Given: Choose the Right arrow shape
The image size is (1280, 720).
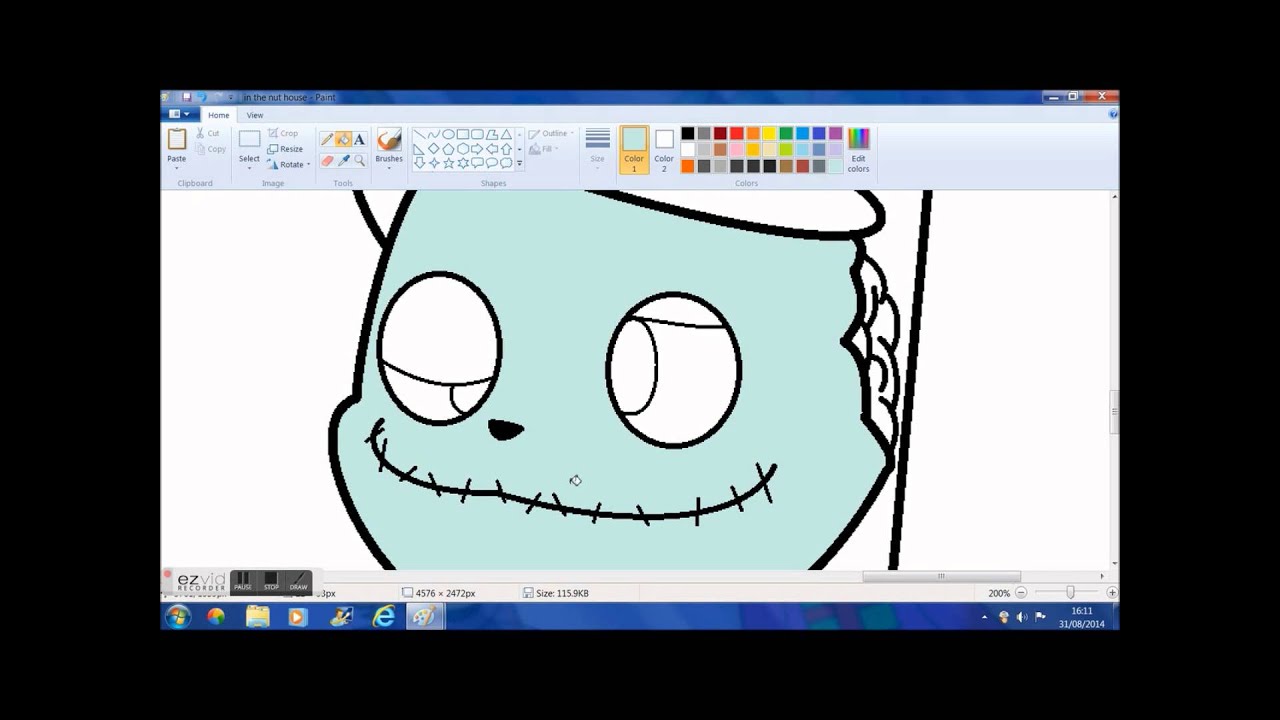Looking at the screenshot, I should (x=477, y=149).
